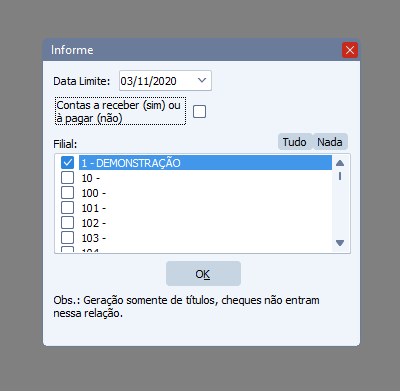Screen dimensions: 400x391
Task: Uncheck the 1 - DEMONSTRAÇÃO checkbox
Action: pos(67,163)
